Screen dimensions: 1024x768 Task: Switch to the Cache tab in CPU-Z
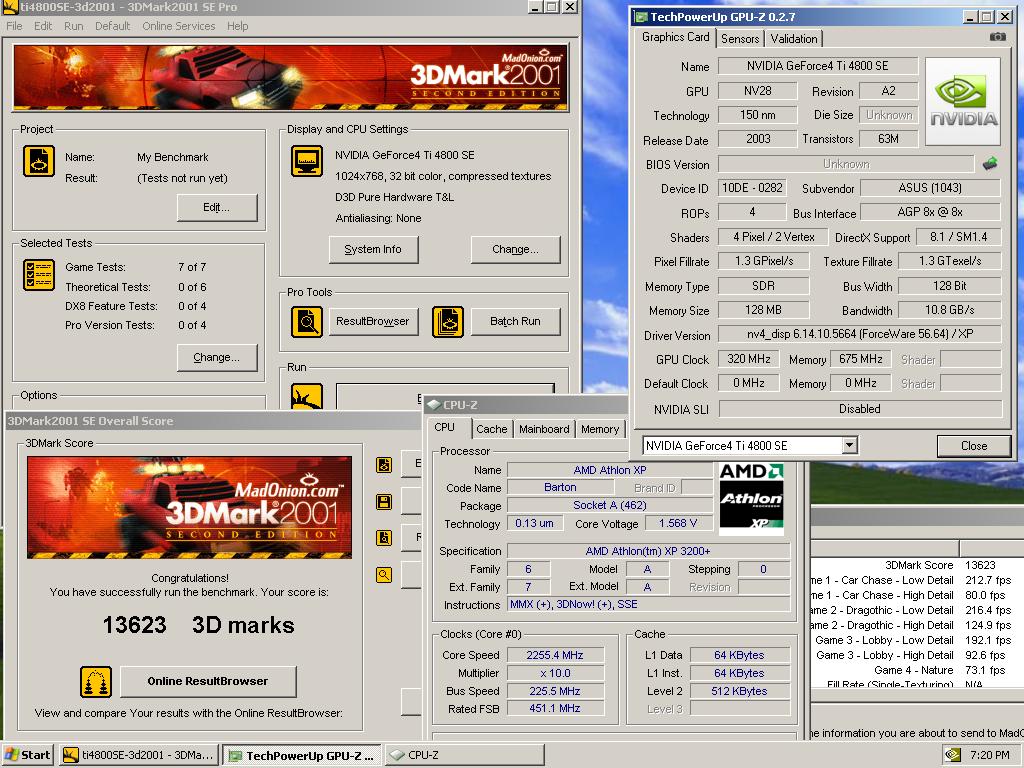tap(492, 429)
